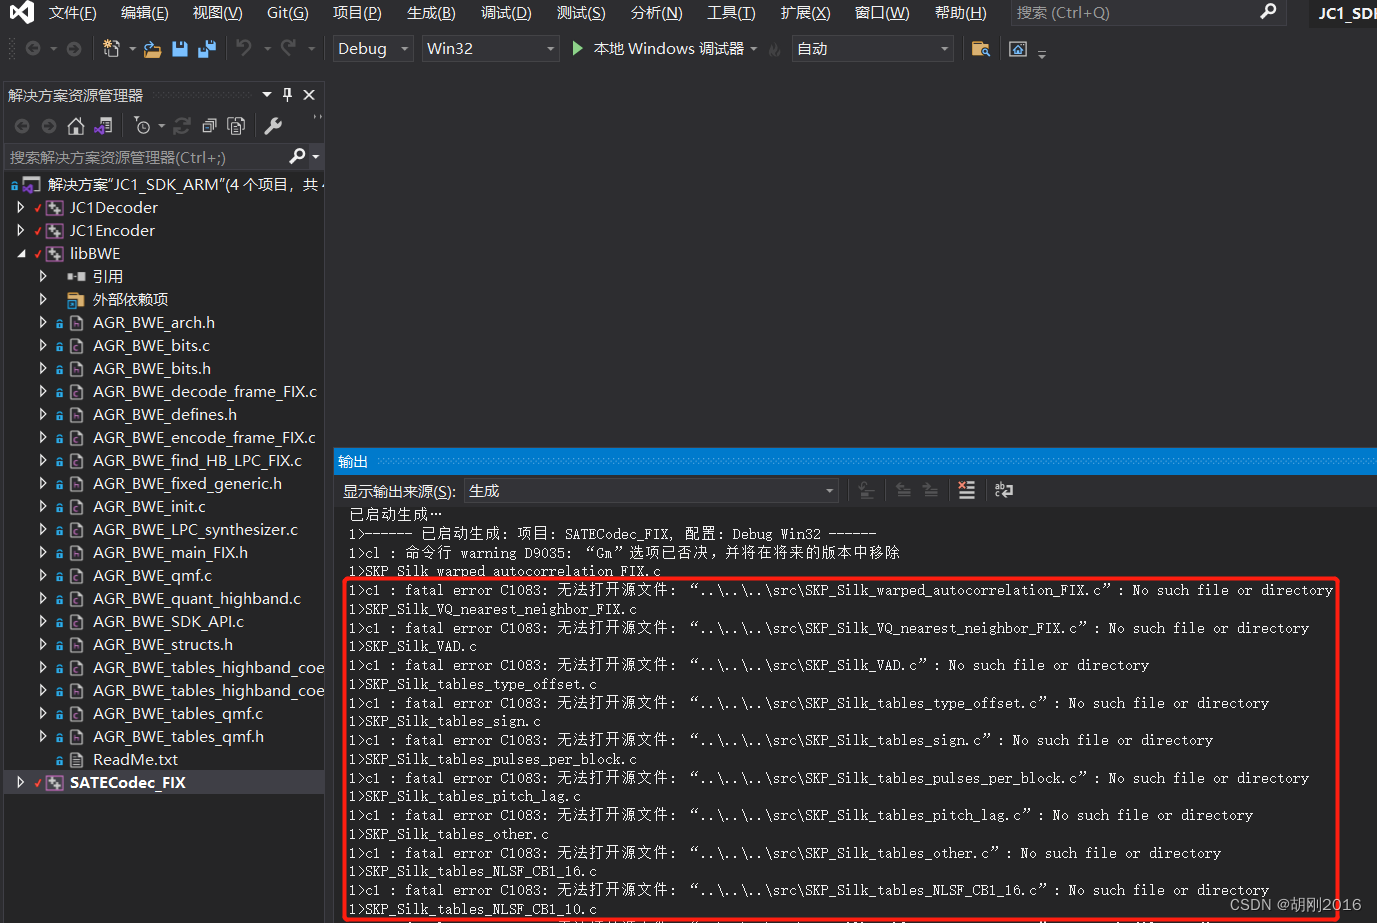Open the 生成(B) menu
Viewport: 1377px width, 923px height.
[431, 12]
